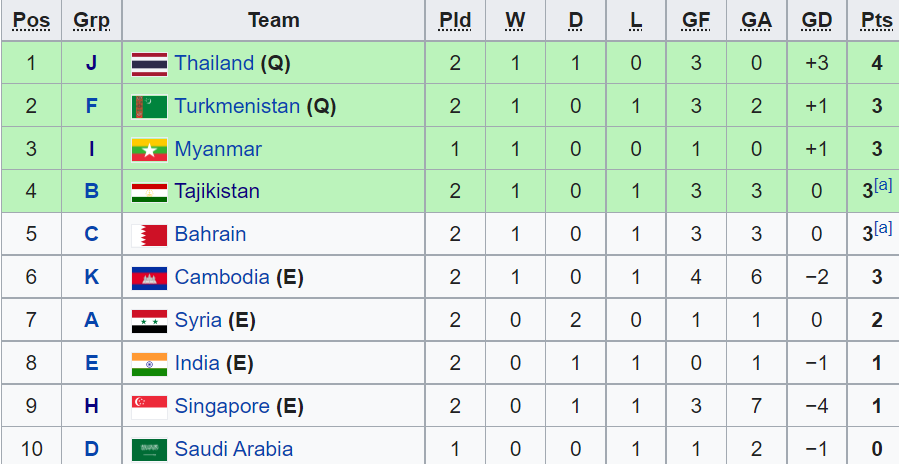The image size is (899, 464).
Task: Click the Syria flag icon
Action: (149, 321)
